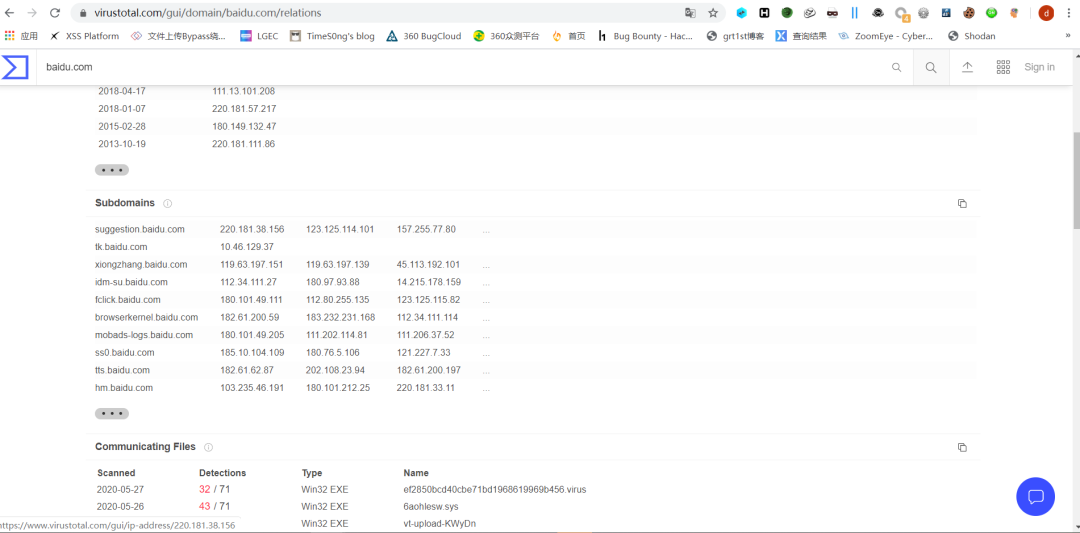The image size is (1080, 533).
Task: Open subdomain ss0.baidu.com
Action: [125, 353]
